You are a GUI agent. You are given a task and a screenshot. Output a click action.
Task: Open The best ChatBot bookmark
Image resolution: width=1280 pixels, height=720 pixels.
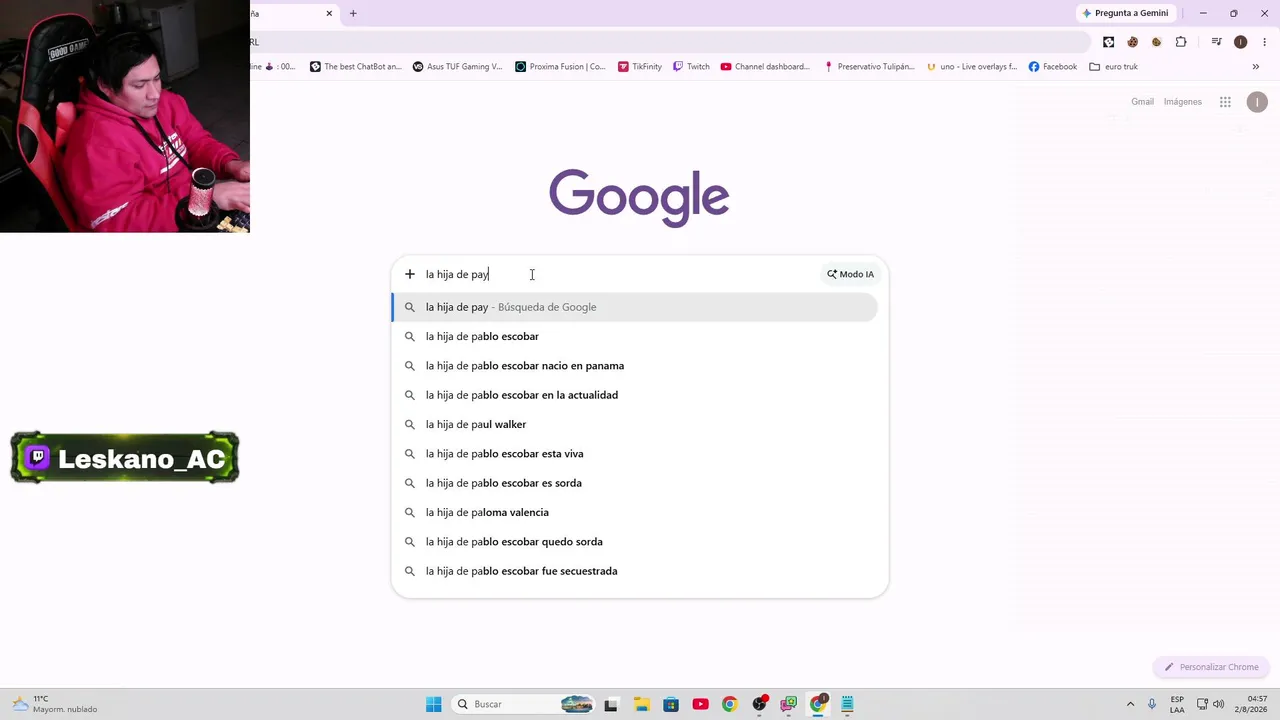tap(356, 67)
